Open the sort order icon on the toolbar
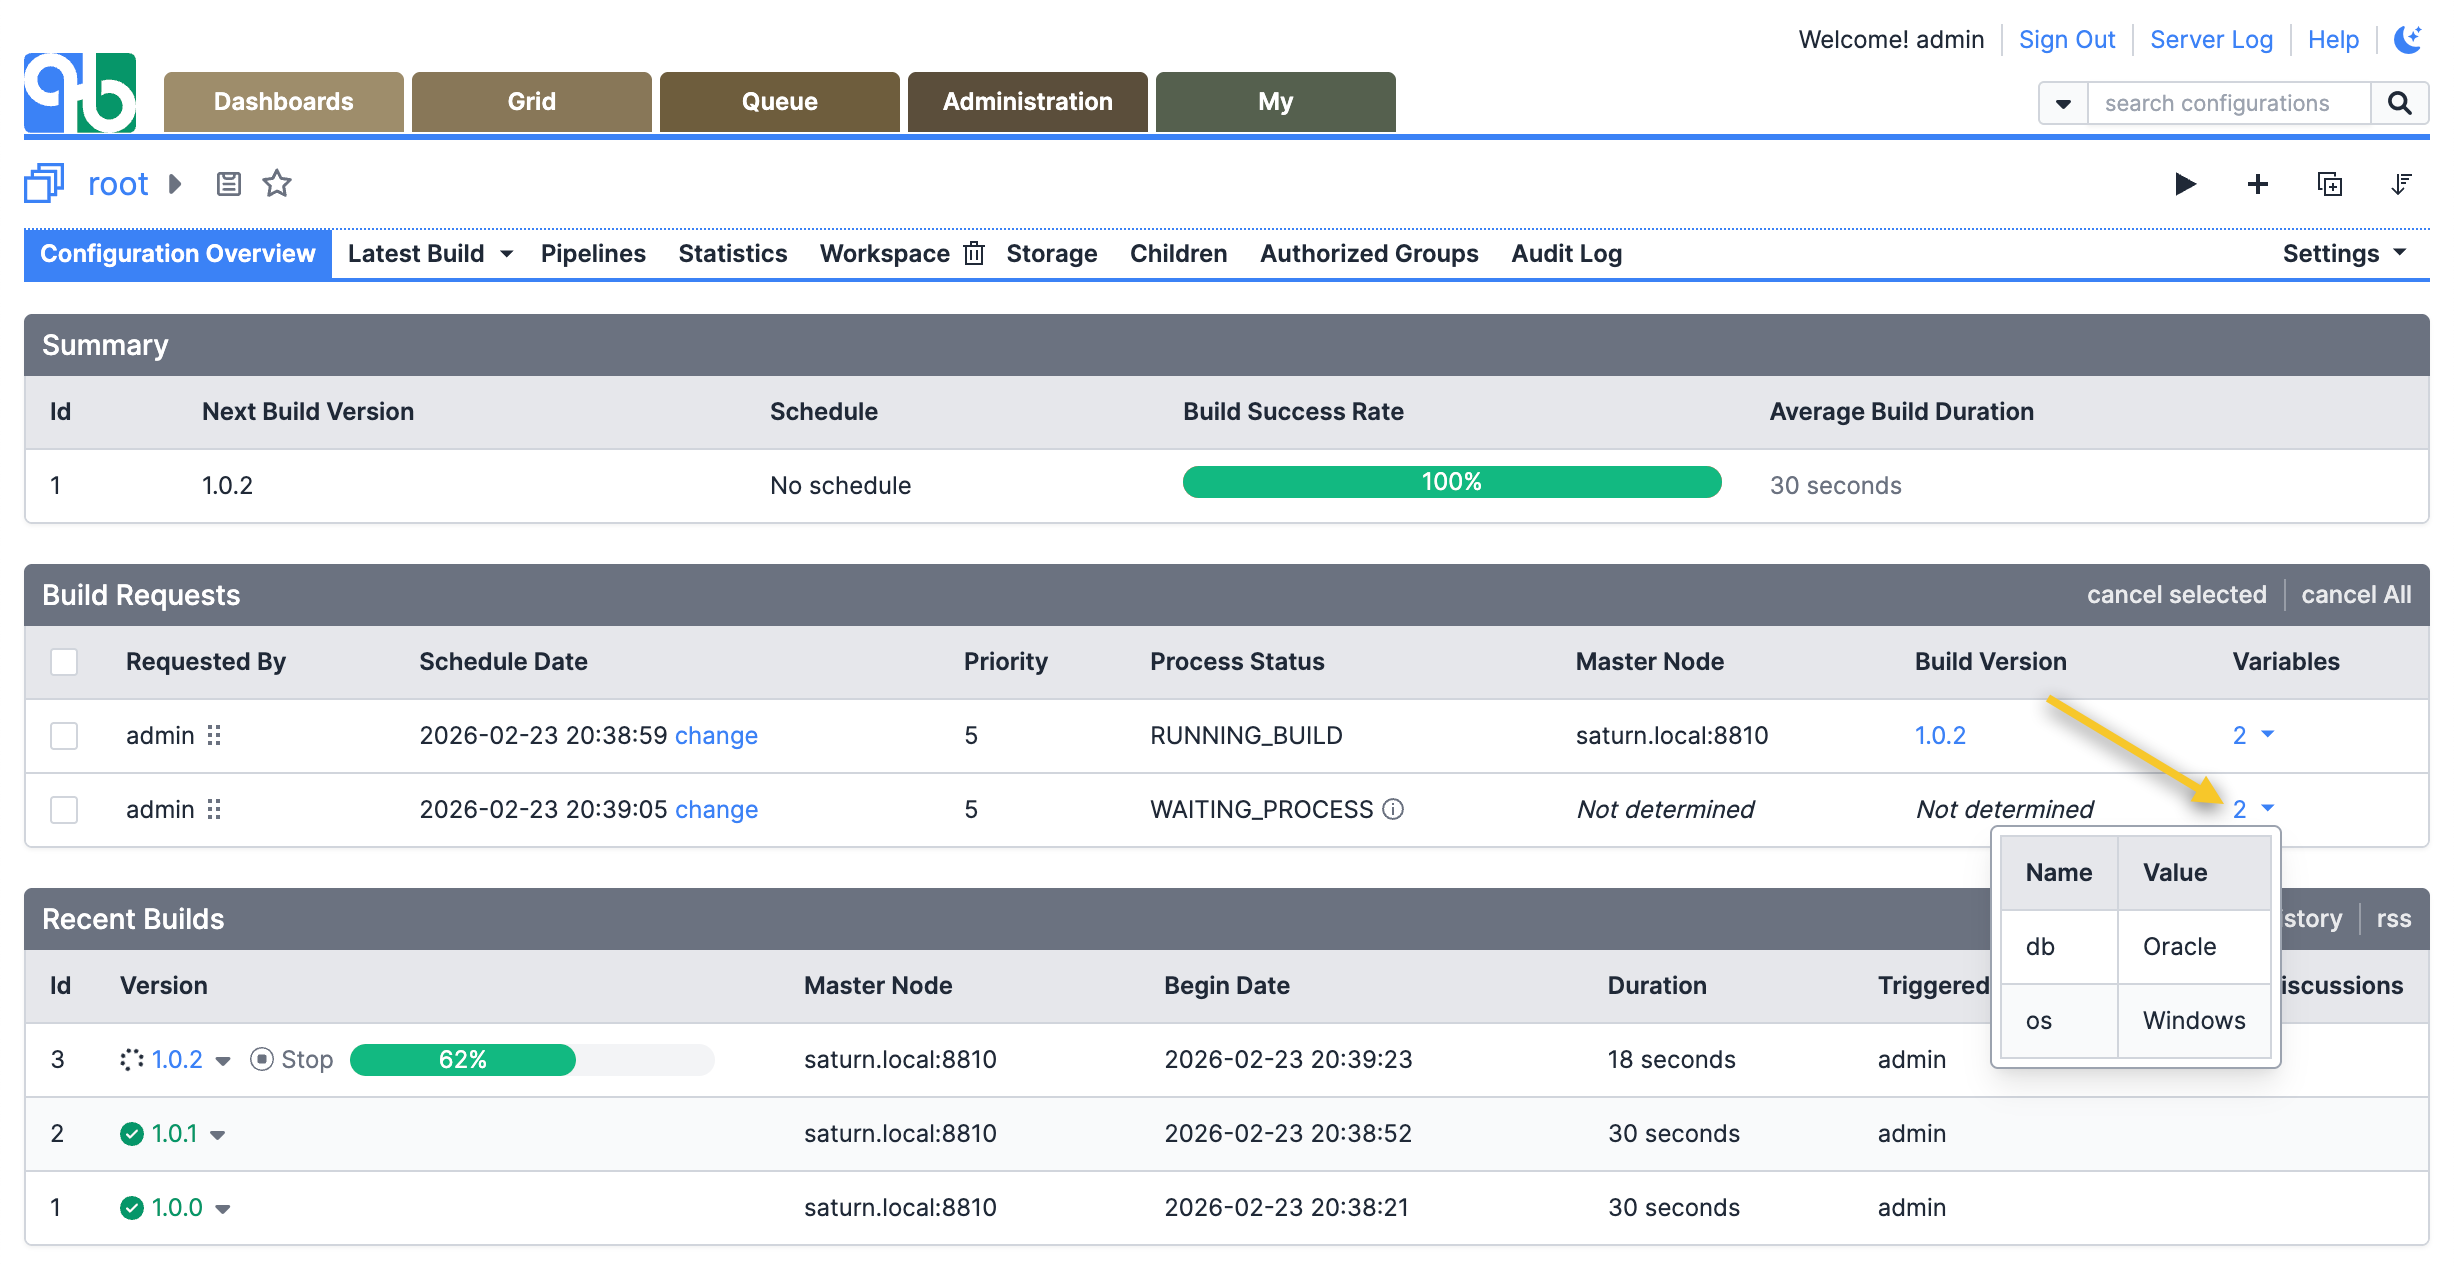Viewport: 2454px width, 1266px height. tap(2401, 184)
